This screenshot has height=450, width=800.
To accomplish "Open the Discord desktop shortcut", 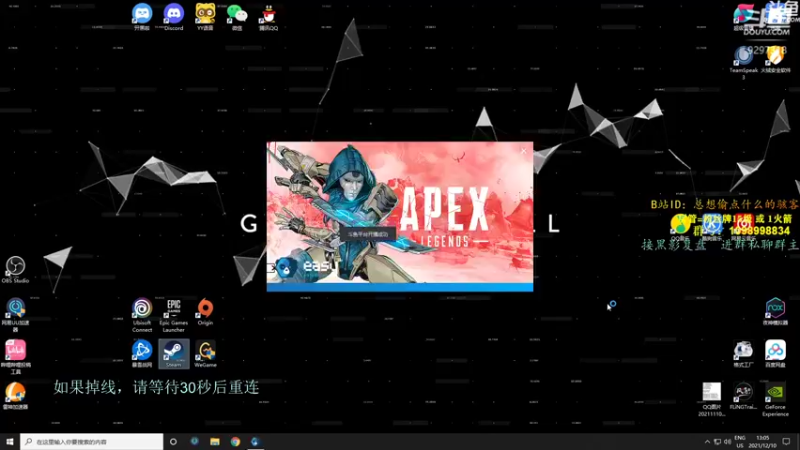I will click(173, 17).
